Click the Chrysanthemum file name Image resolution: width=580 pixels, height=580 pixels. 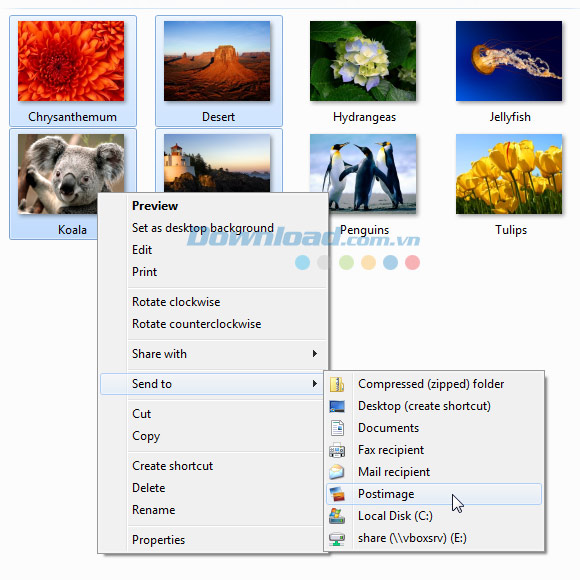[x=72, y=117]
